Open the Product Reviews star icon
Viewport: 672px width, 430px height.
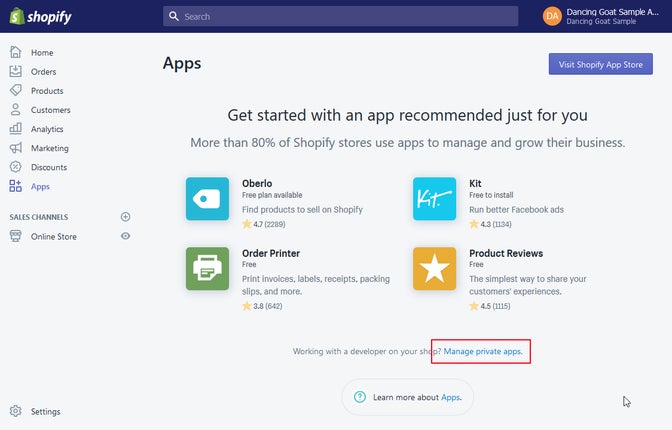click(x=435, y=268)
